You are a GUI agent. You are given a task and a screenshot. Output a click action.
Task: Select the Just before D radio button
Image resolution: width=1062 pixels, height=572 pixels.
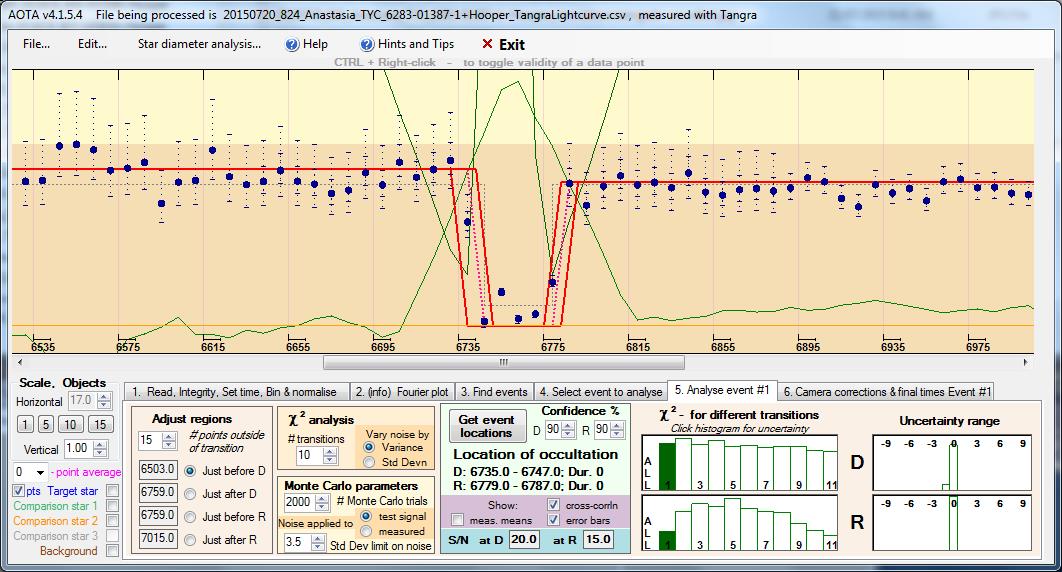(190, 471)
